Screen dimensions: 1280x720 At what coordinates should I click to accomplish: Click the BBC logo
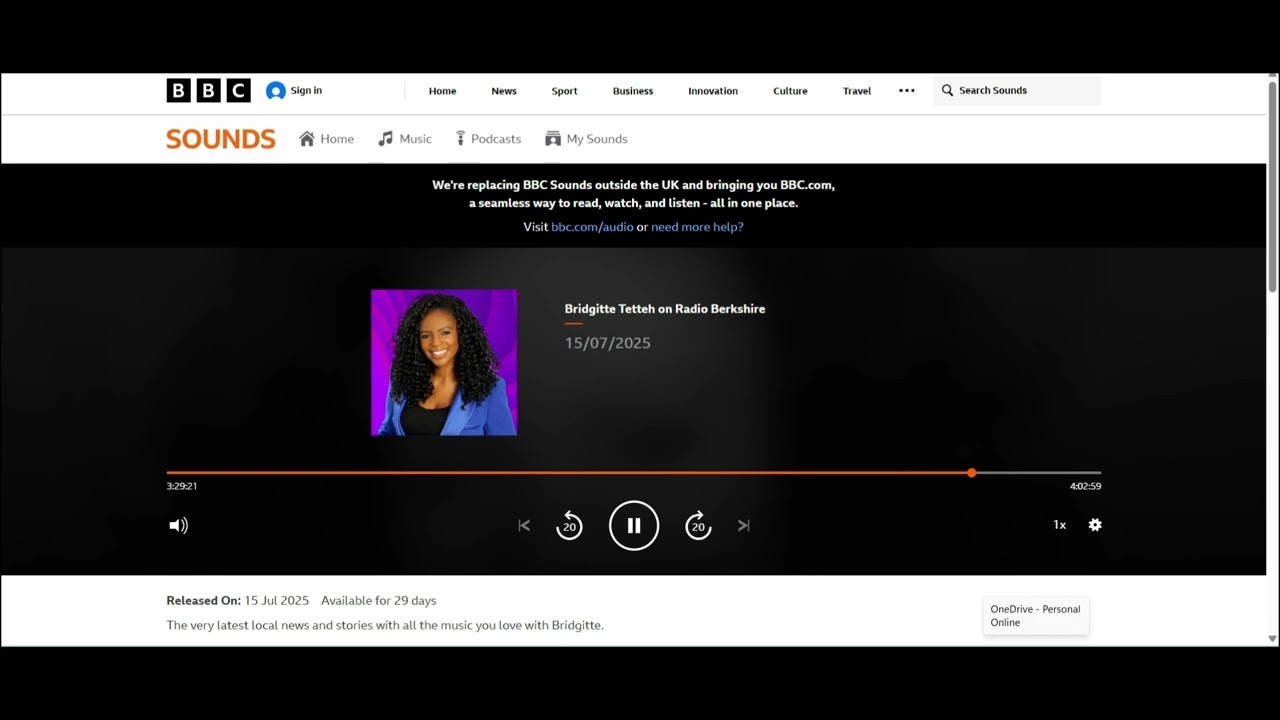pyautogui.click(x=208, y=91)
